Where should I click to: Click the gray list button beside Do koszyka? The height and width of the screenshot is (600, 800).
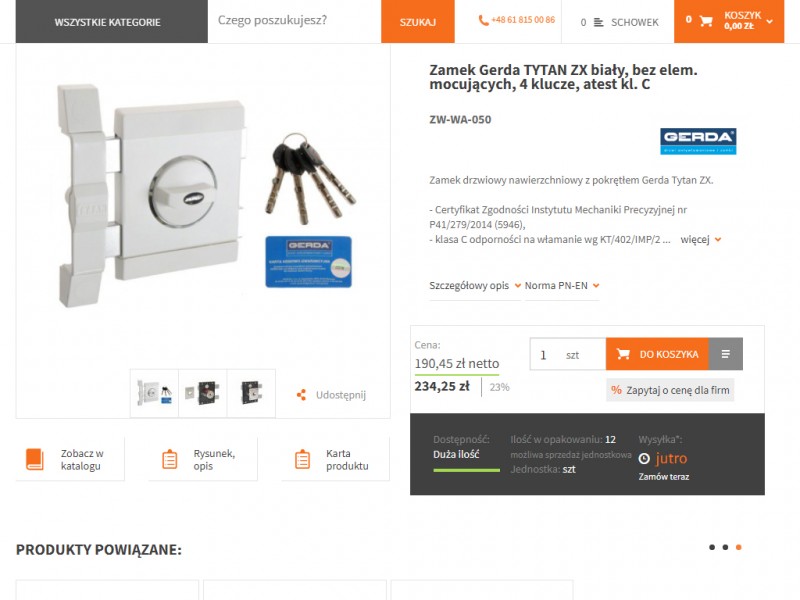pos(726,354)
